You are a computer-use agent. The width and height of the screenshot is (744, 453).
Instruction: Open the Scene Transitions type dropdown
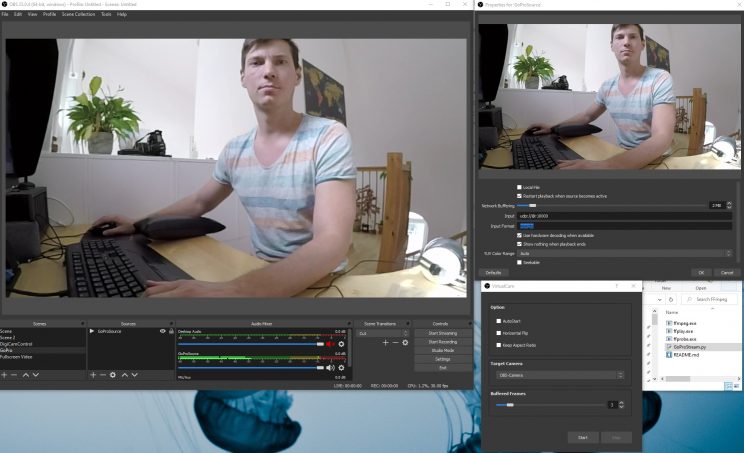tap(384, 333)
